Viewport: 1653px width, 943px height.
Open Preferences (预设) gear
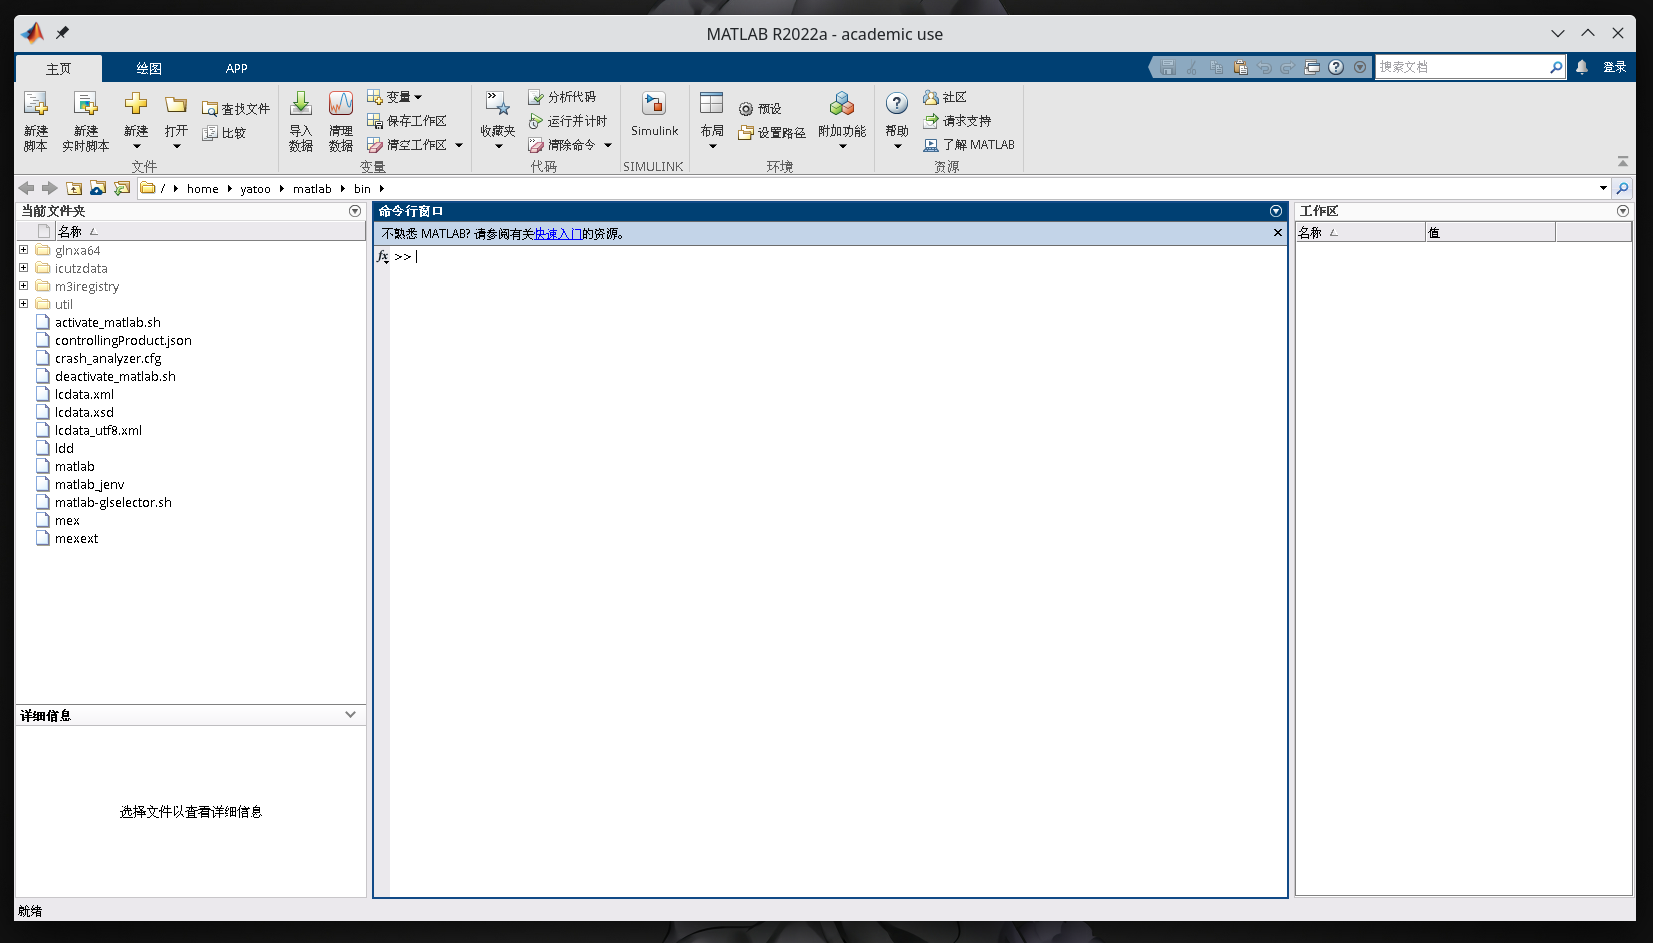click(x=760, y=109)
